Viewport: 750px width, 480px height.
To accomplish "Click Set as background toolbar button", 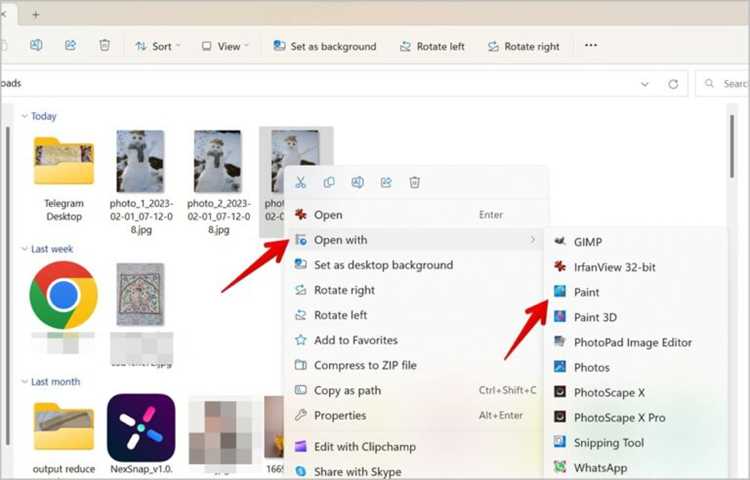I will coord(324,46).
